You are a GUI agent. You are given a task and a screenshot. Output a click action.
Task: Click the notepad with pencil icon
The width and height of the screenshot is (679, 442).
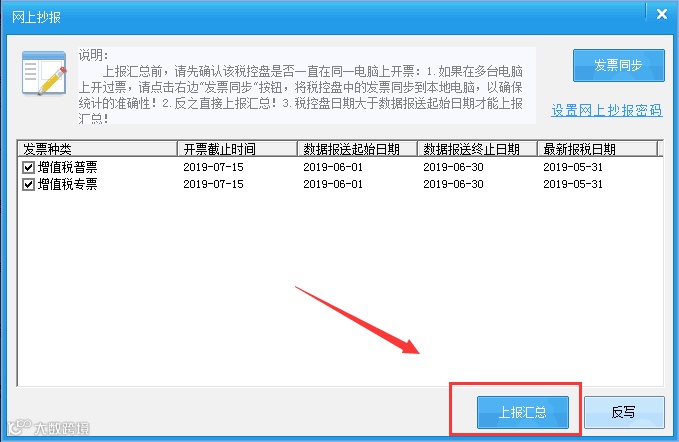(45, 73)
